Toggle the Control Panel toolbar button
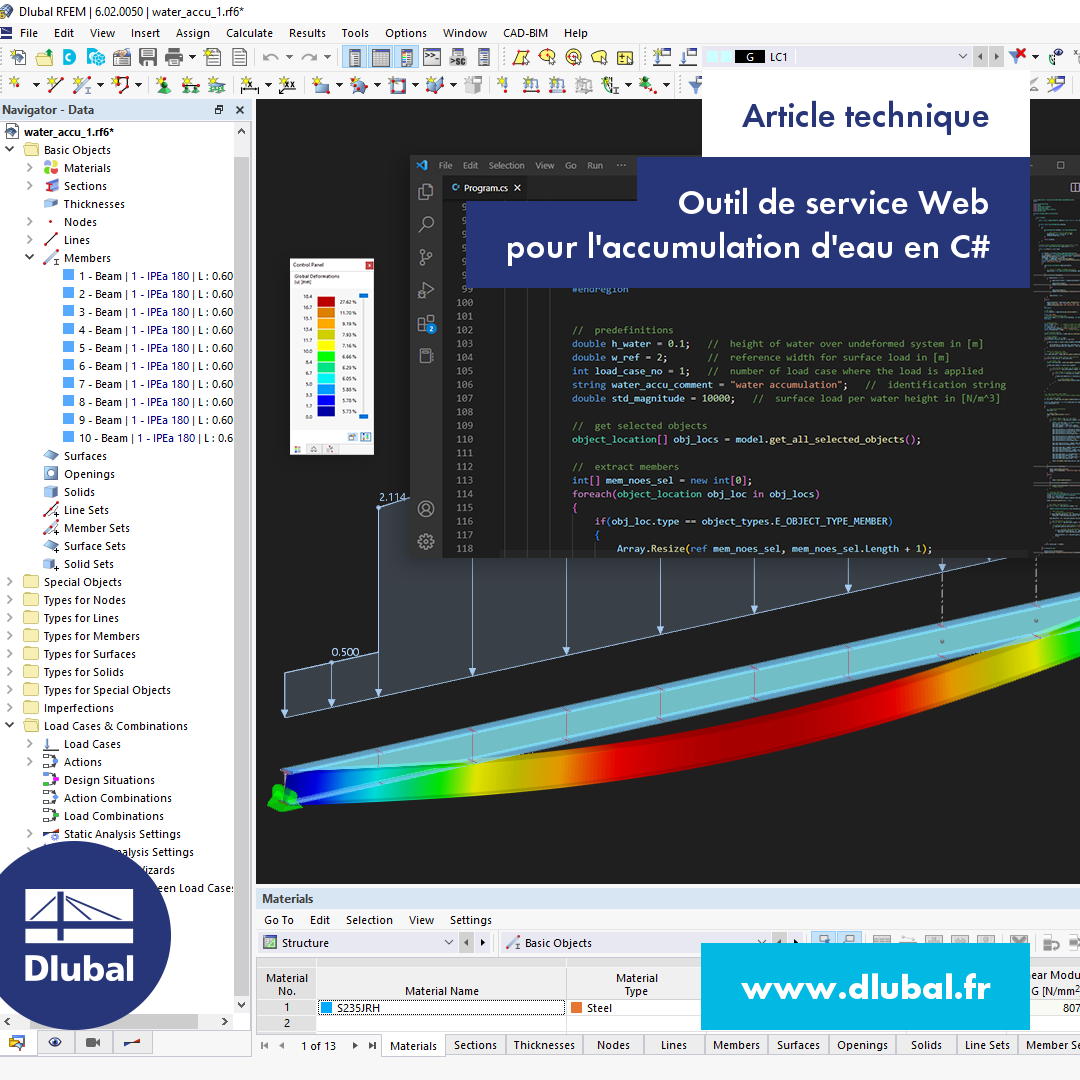 407,57
